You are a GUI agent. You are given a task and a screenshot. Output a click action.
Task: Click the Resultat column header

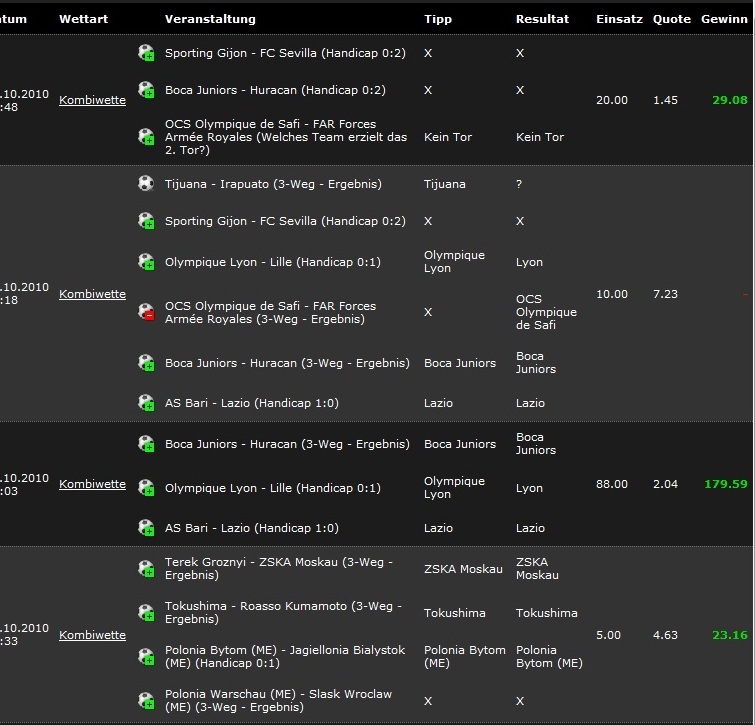(542, 19)
